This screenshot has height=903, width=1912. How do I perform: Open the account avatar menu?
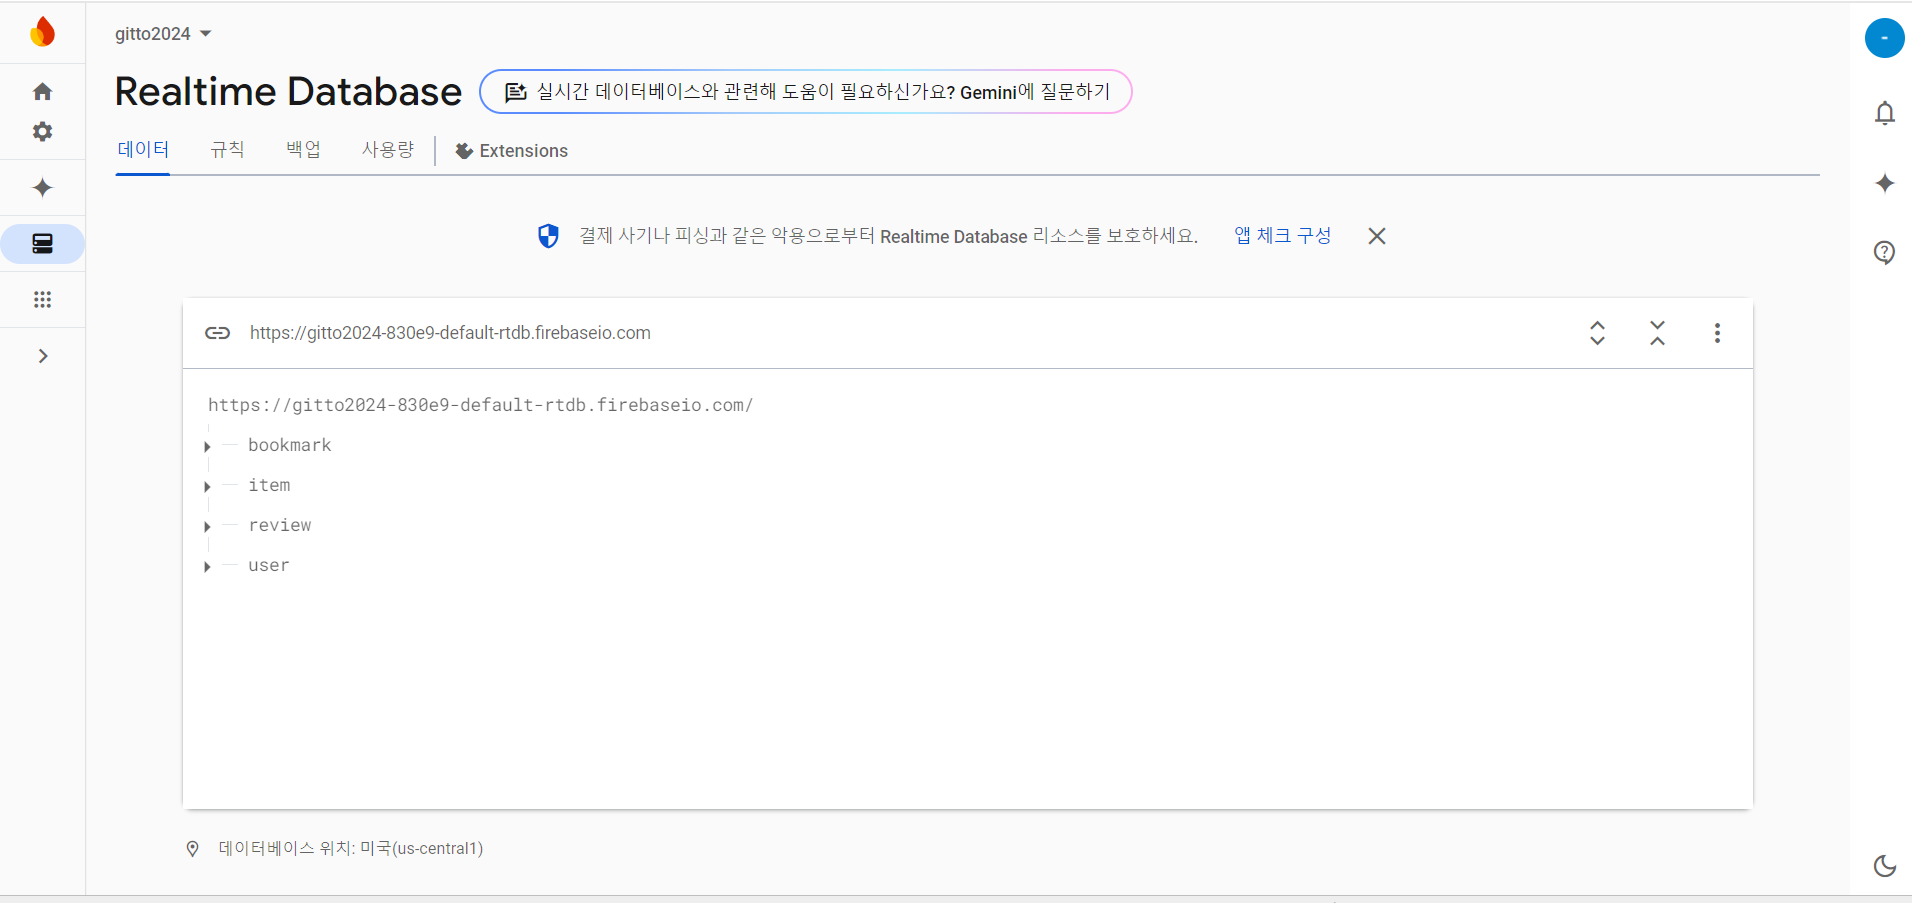[x=1884, y=38]
